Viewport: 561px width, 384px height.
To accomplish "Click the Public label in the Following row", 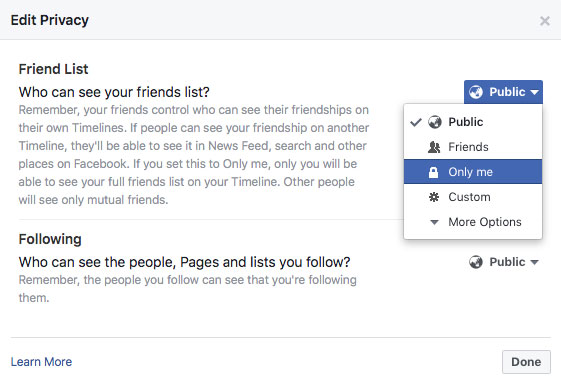I will [x=507, y=262].
